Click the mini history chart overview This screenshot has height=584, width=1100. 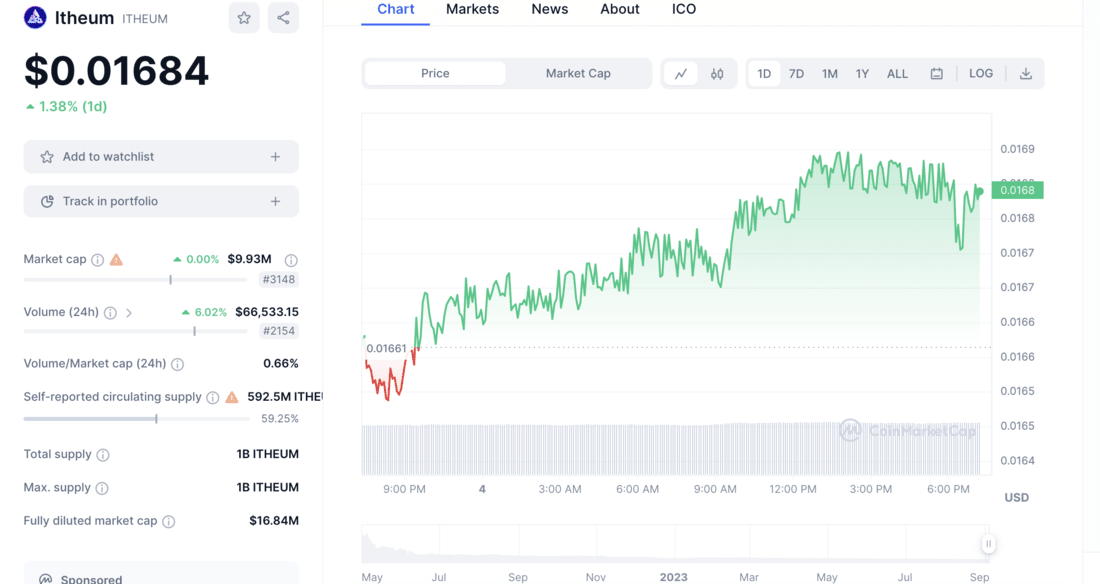pos(675,544)
